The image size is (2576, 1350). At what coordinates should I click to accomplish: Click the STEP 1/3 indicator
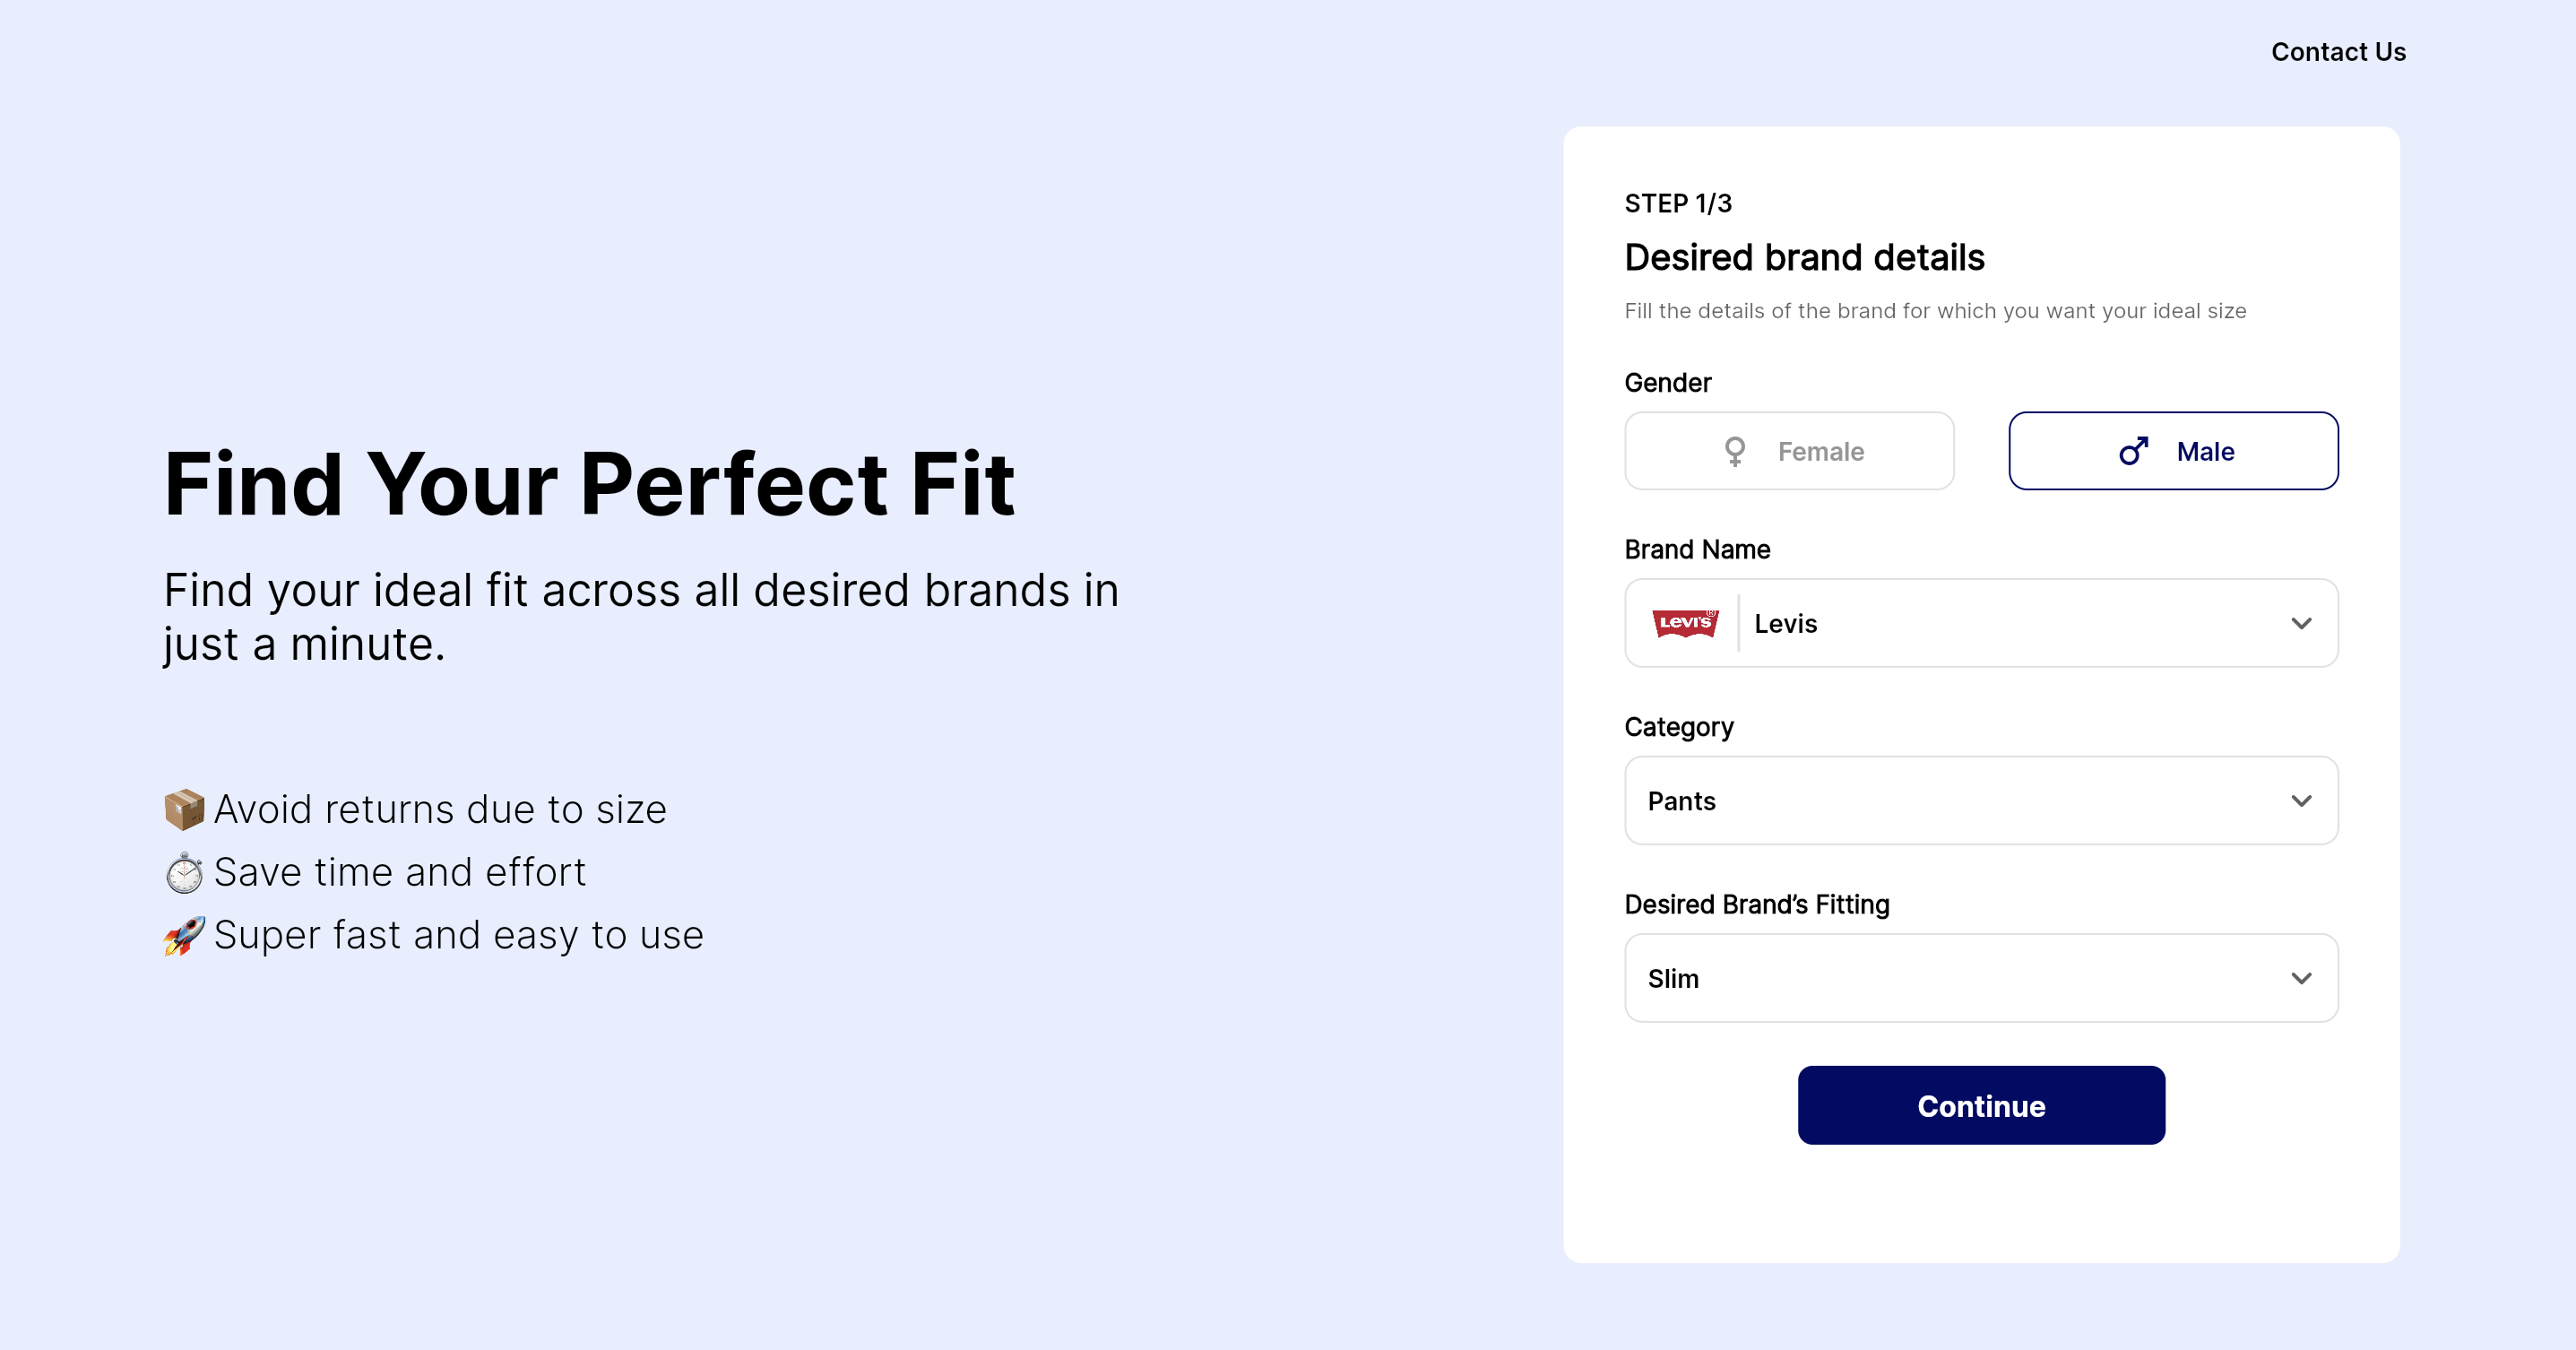click(x=1677, y=204)
